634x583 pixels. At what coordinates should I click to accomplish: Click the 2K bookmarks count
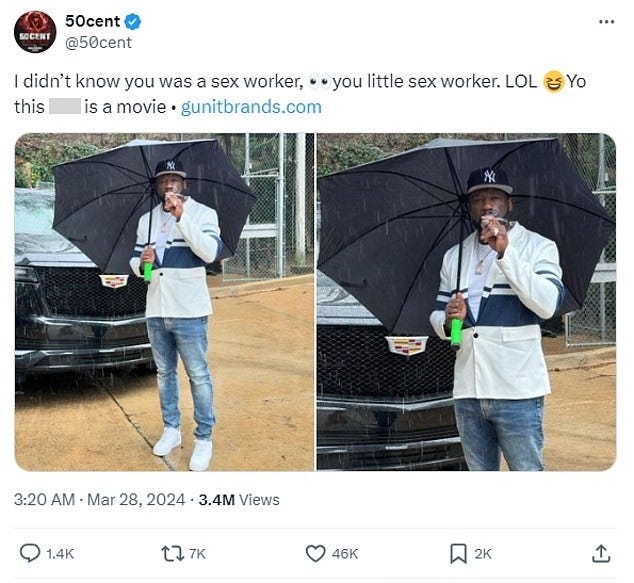[x=483, y=553]
